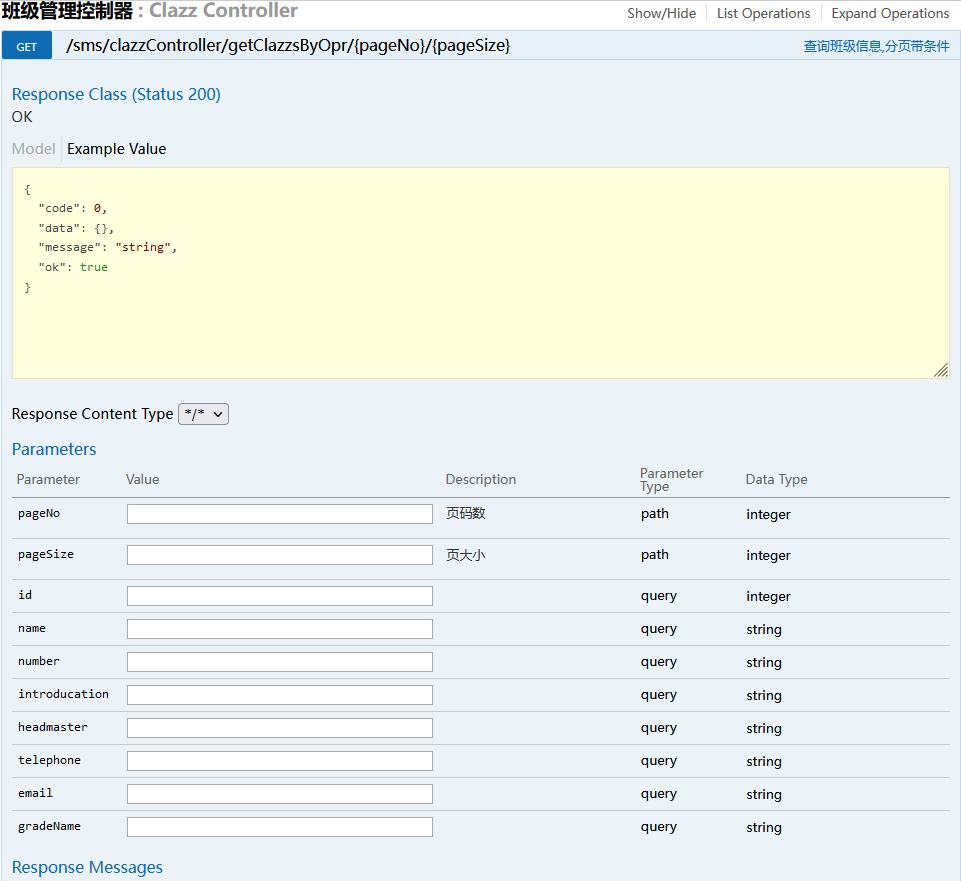The width and height of the screenshot is (961, 881).
Task: Click the yellow example JSON box
Action: point(480,273)
